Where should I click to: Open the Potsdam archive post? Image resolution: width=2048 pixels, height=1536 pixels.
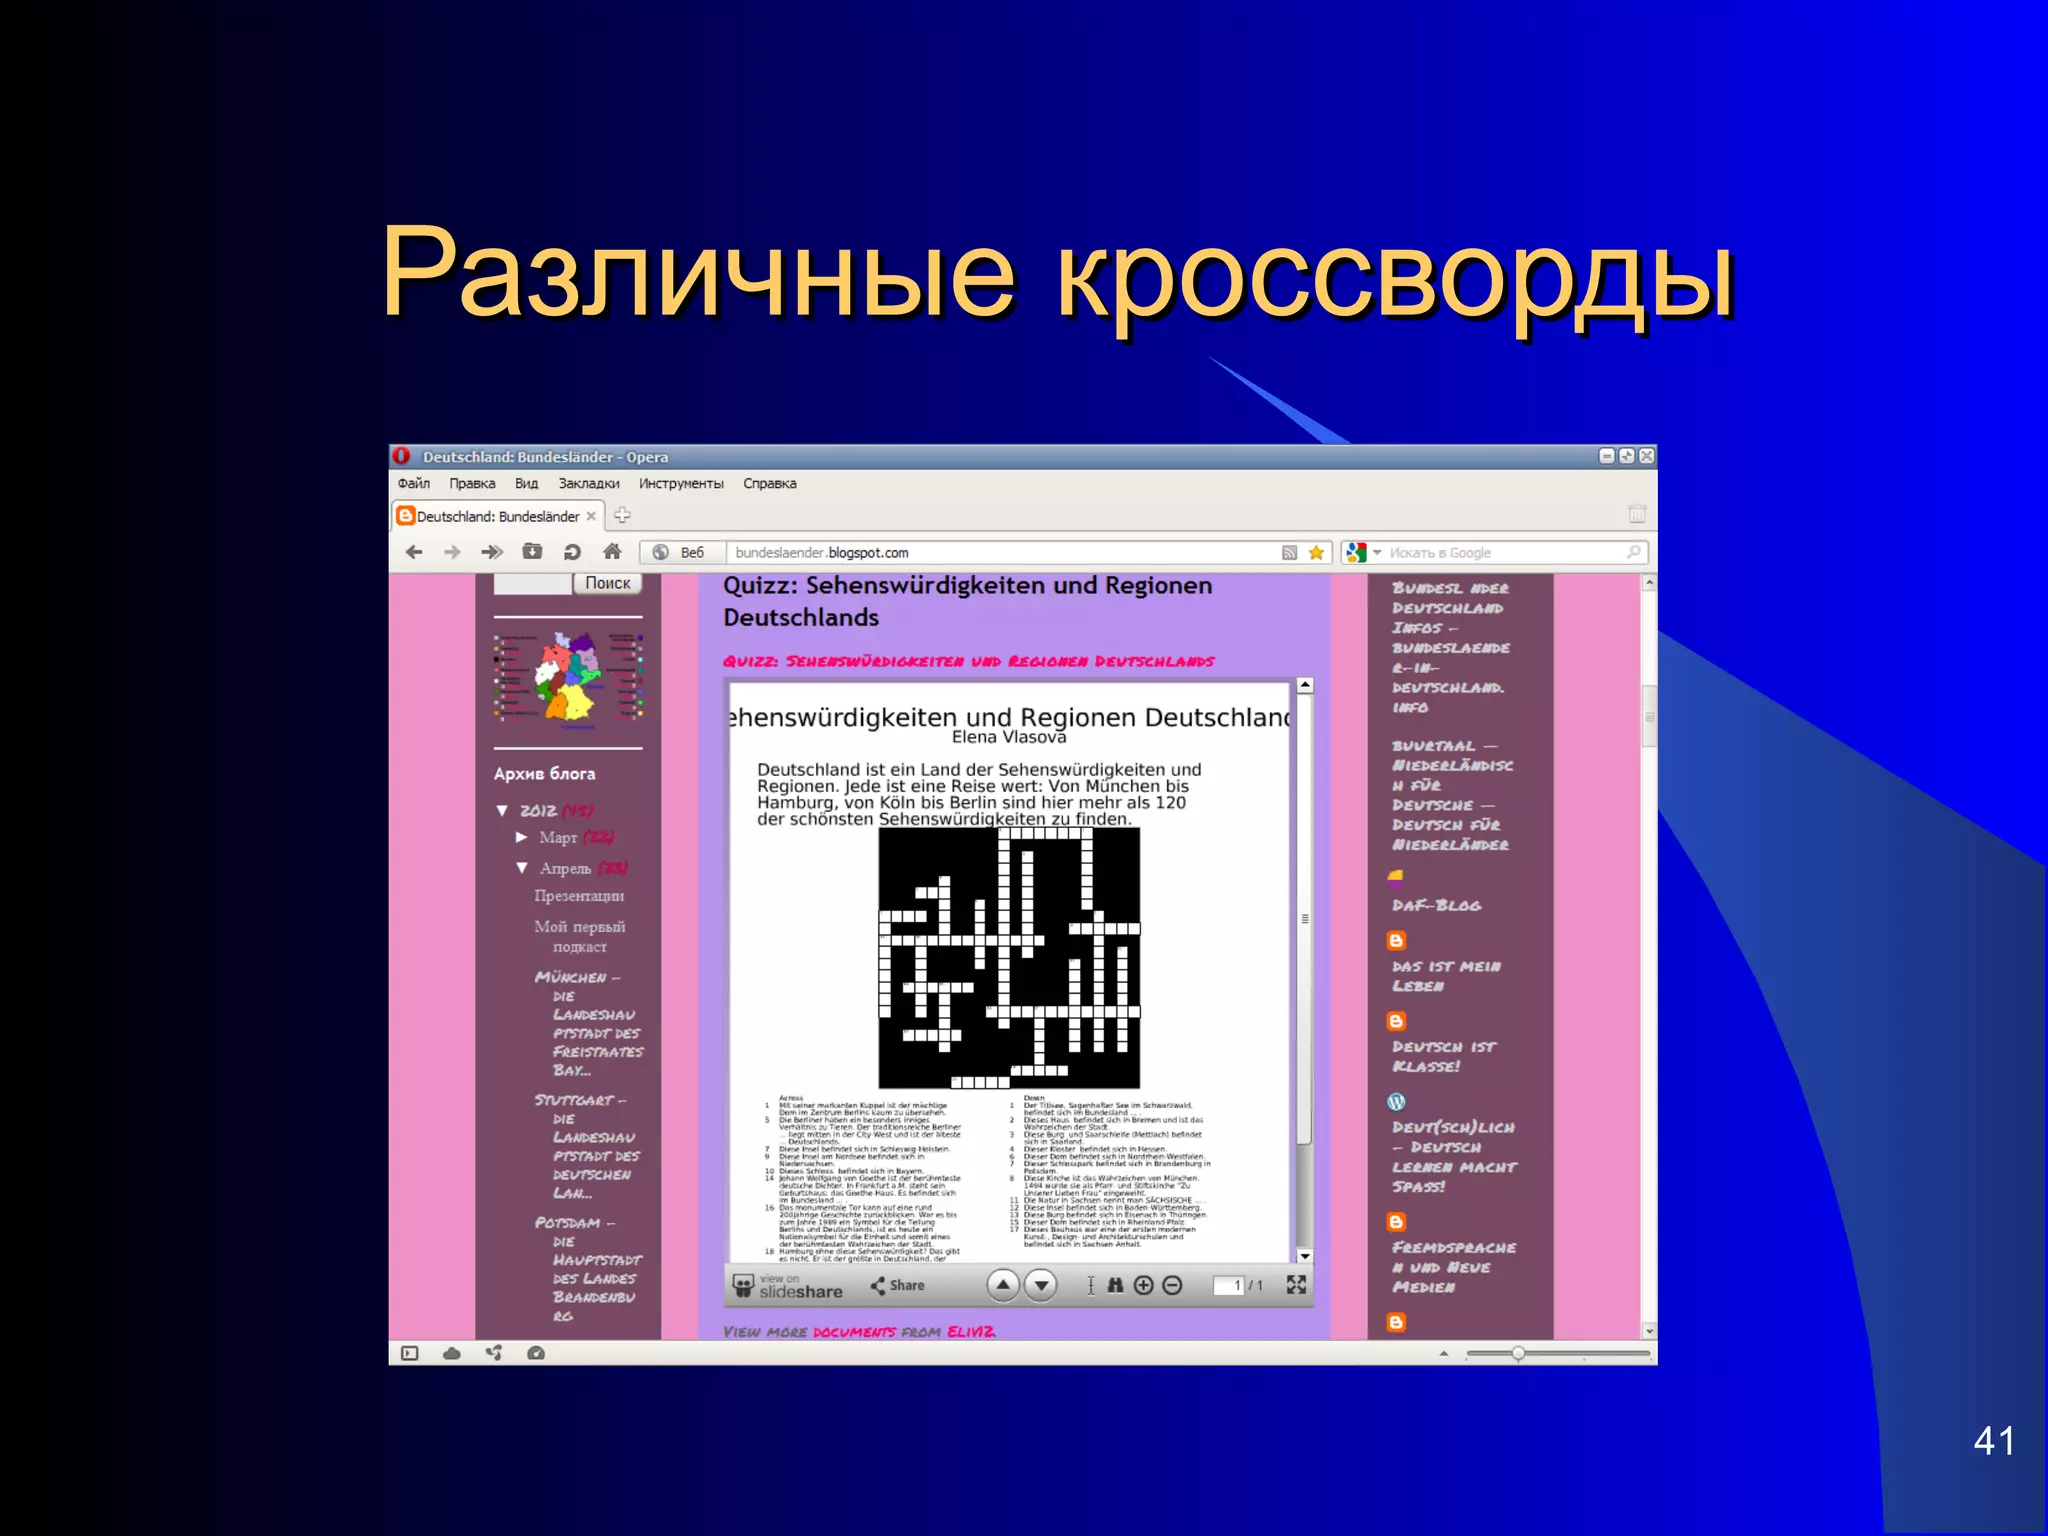point(588,1269)
